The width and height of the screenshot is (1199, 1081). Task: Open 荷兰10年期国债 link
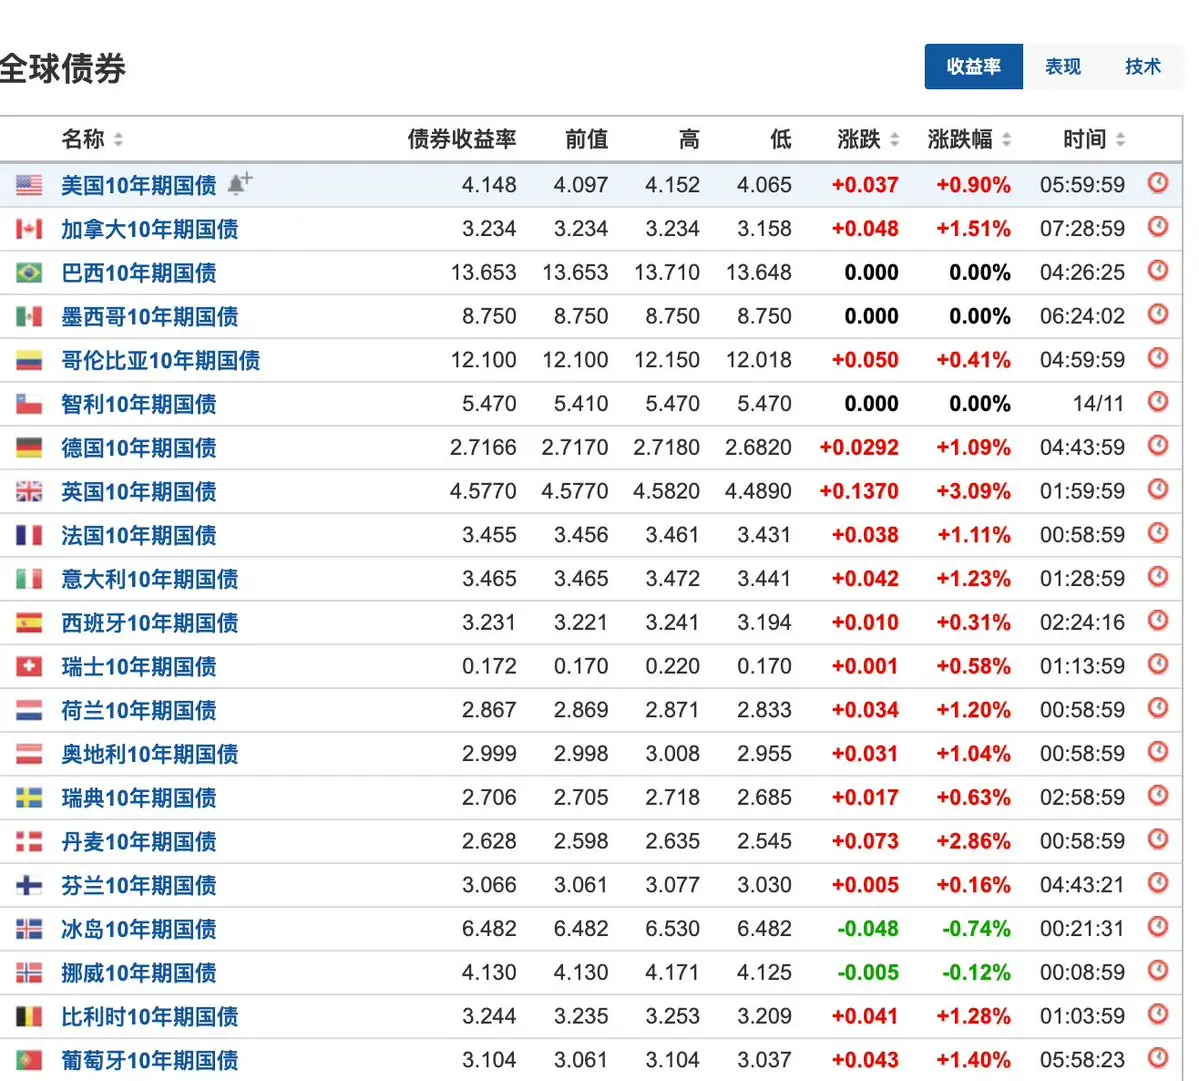(138, 710)
